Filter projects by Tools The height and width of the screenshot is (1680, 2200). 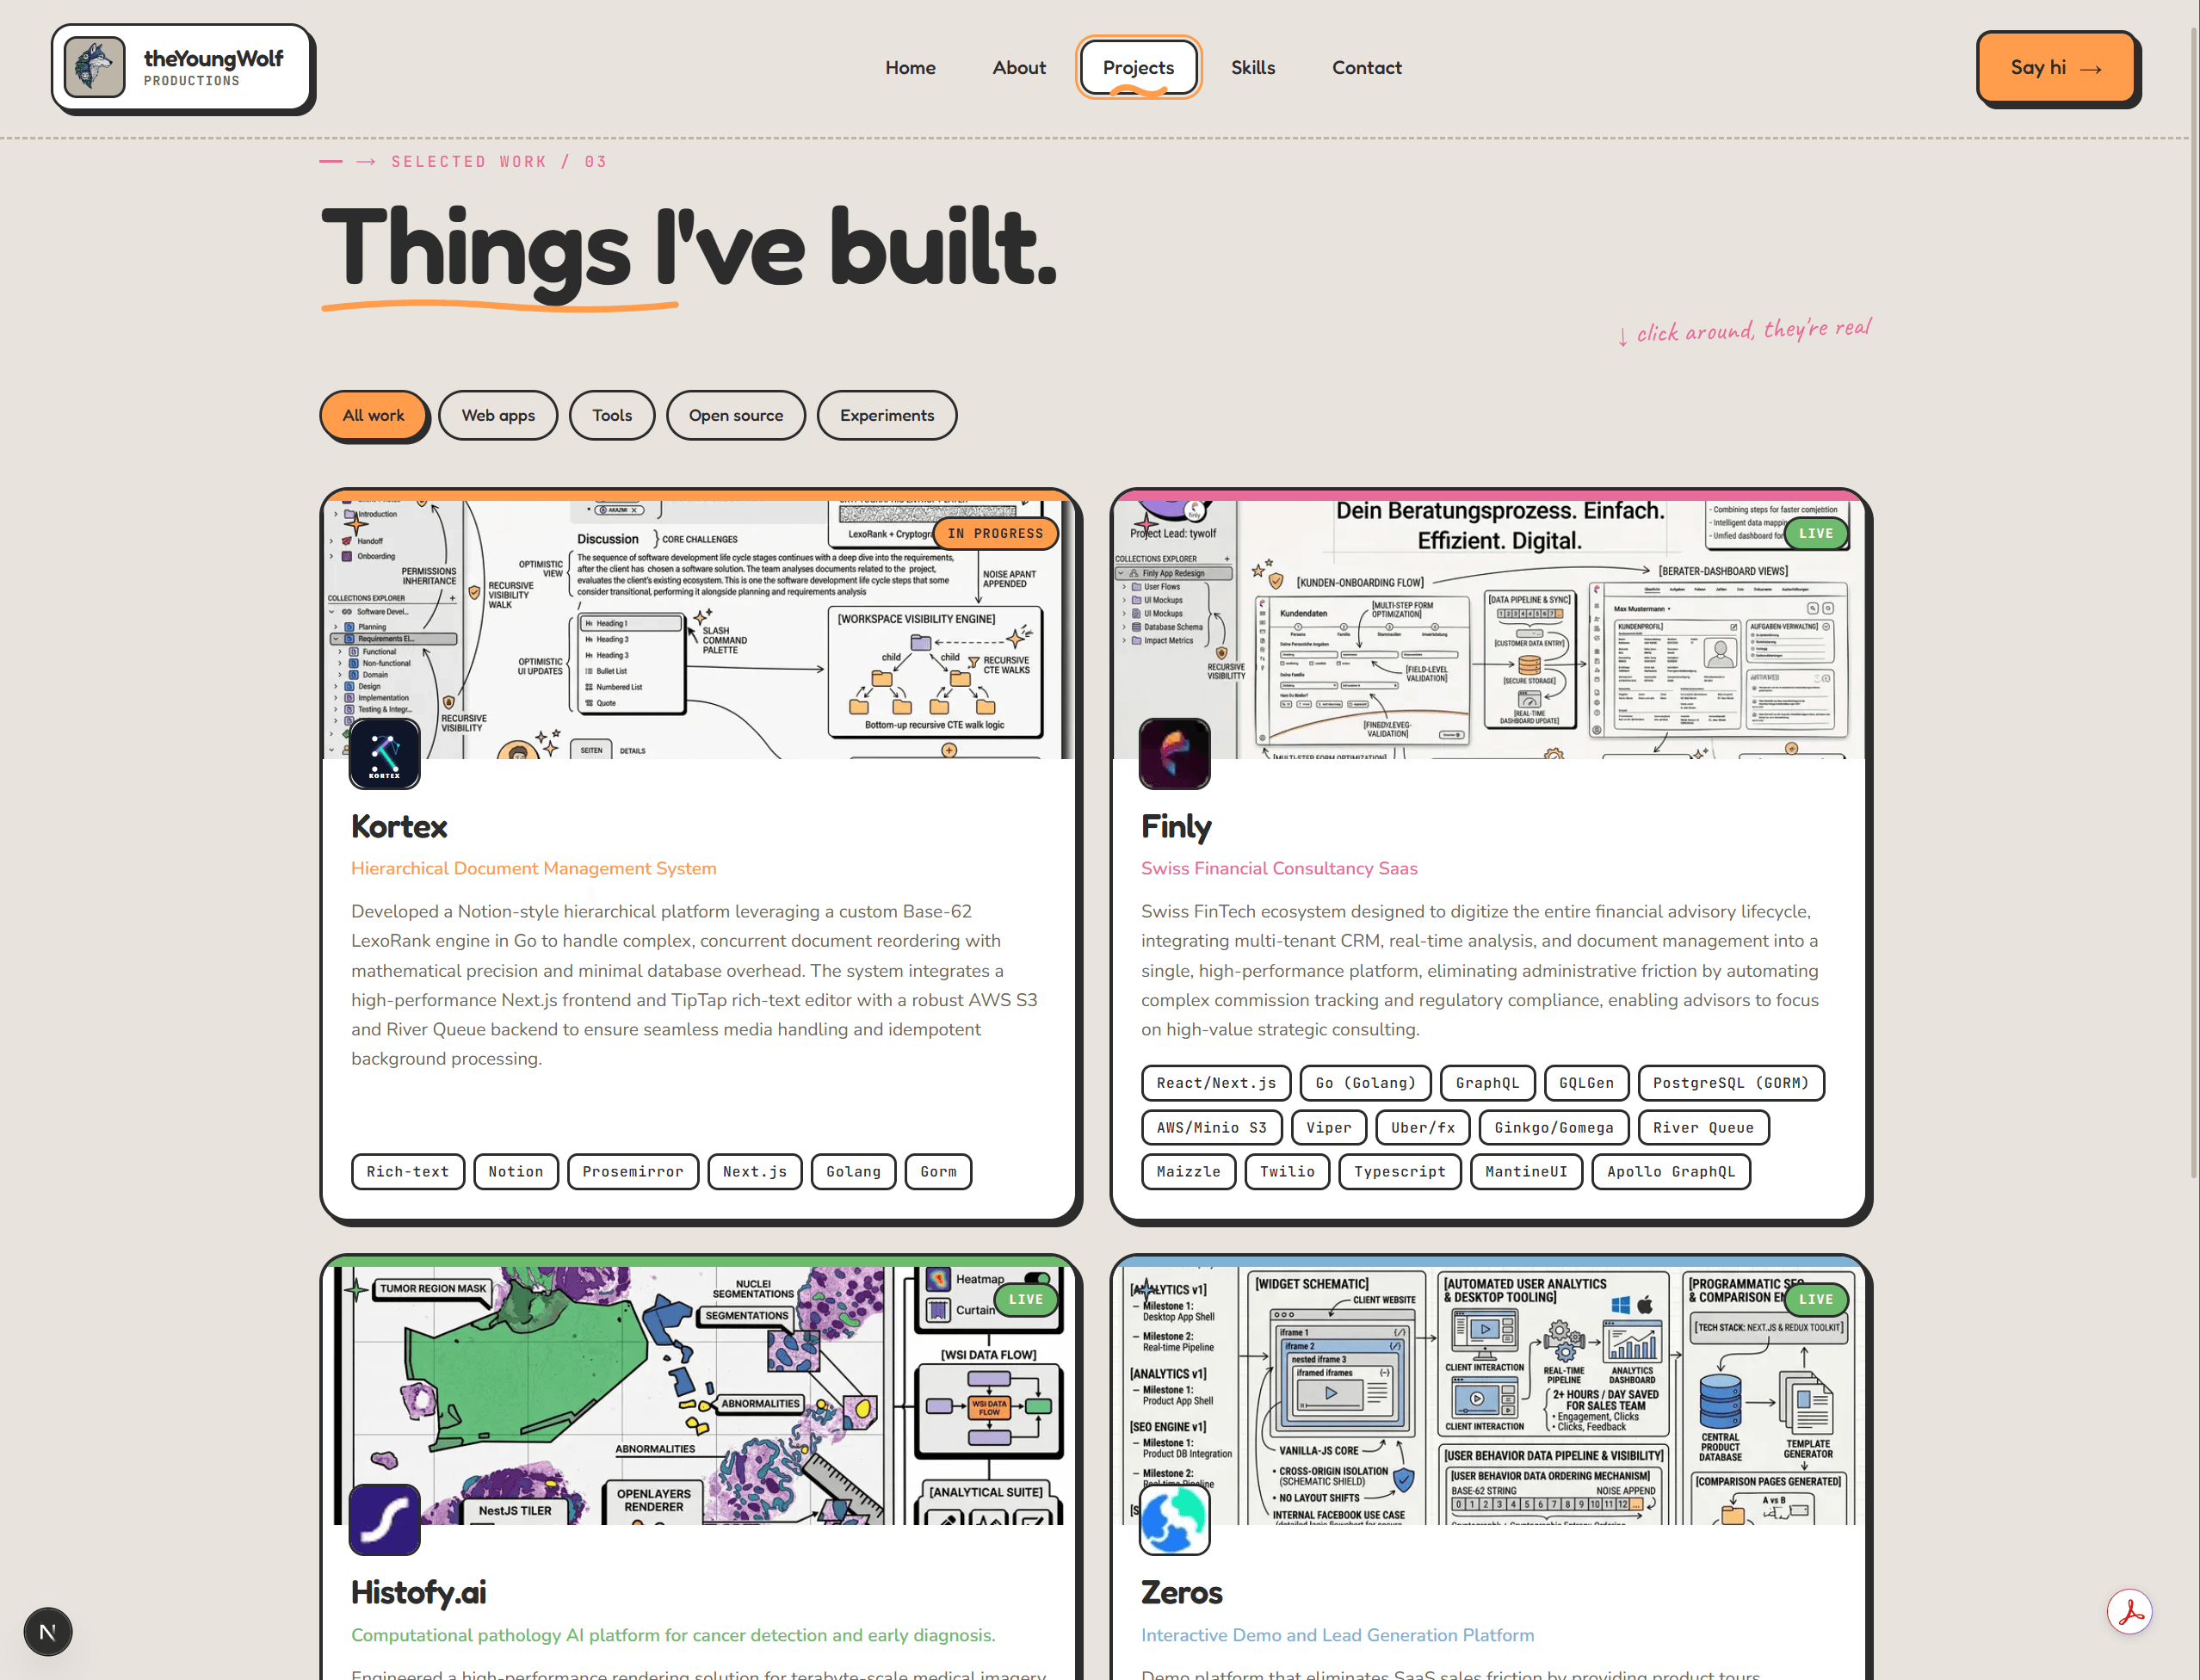(612, 415)
